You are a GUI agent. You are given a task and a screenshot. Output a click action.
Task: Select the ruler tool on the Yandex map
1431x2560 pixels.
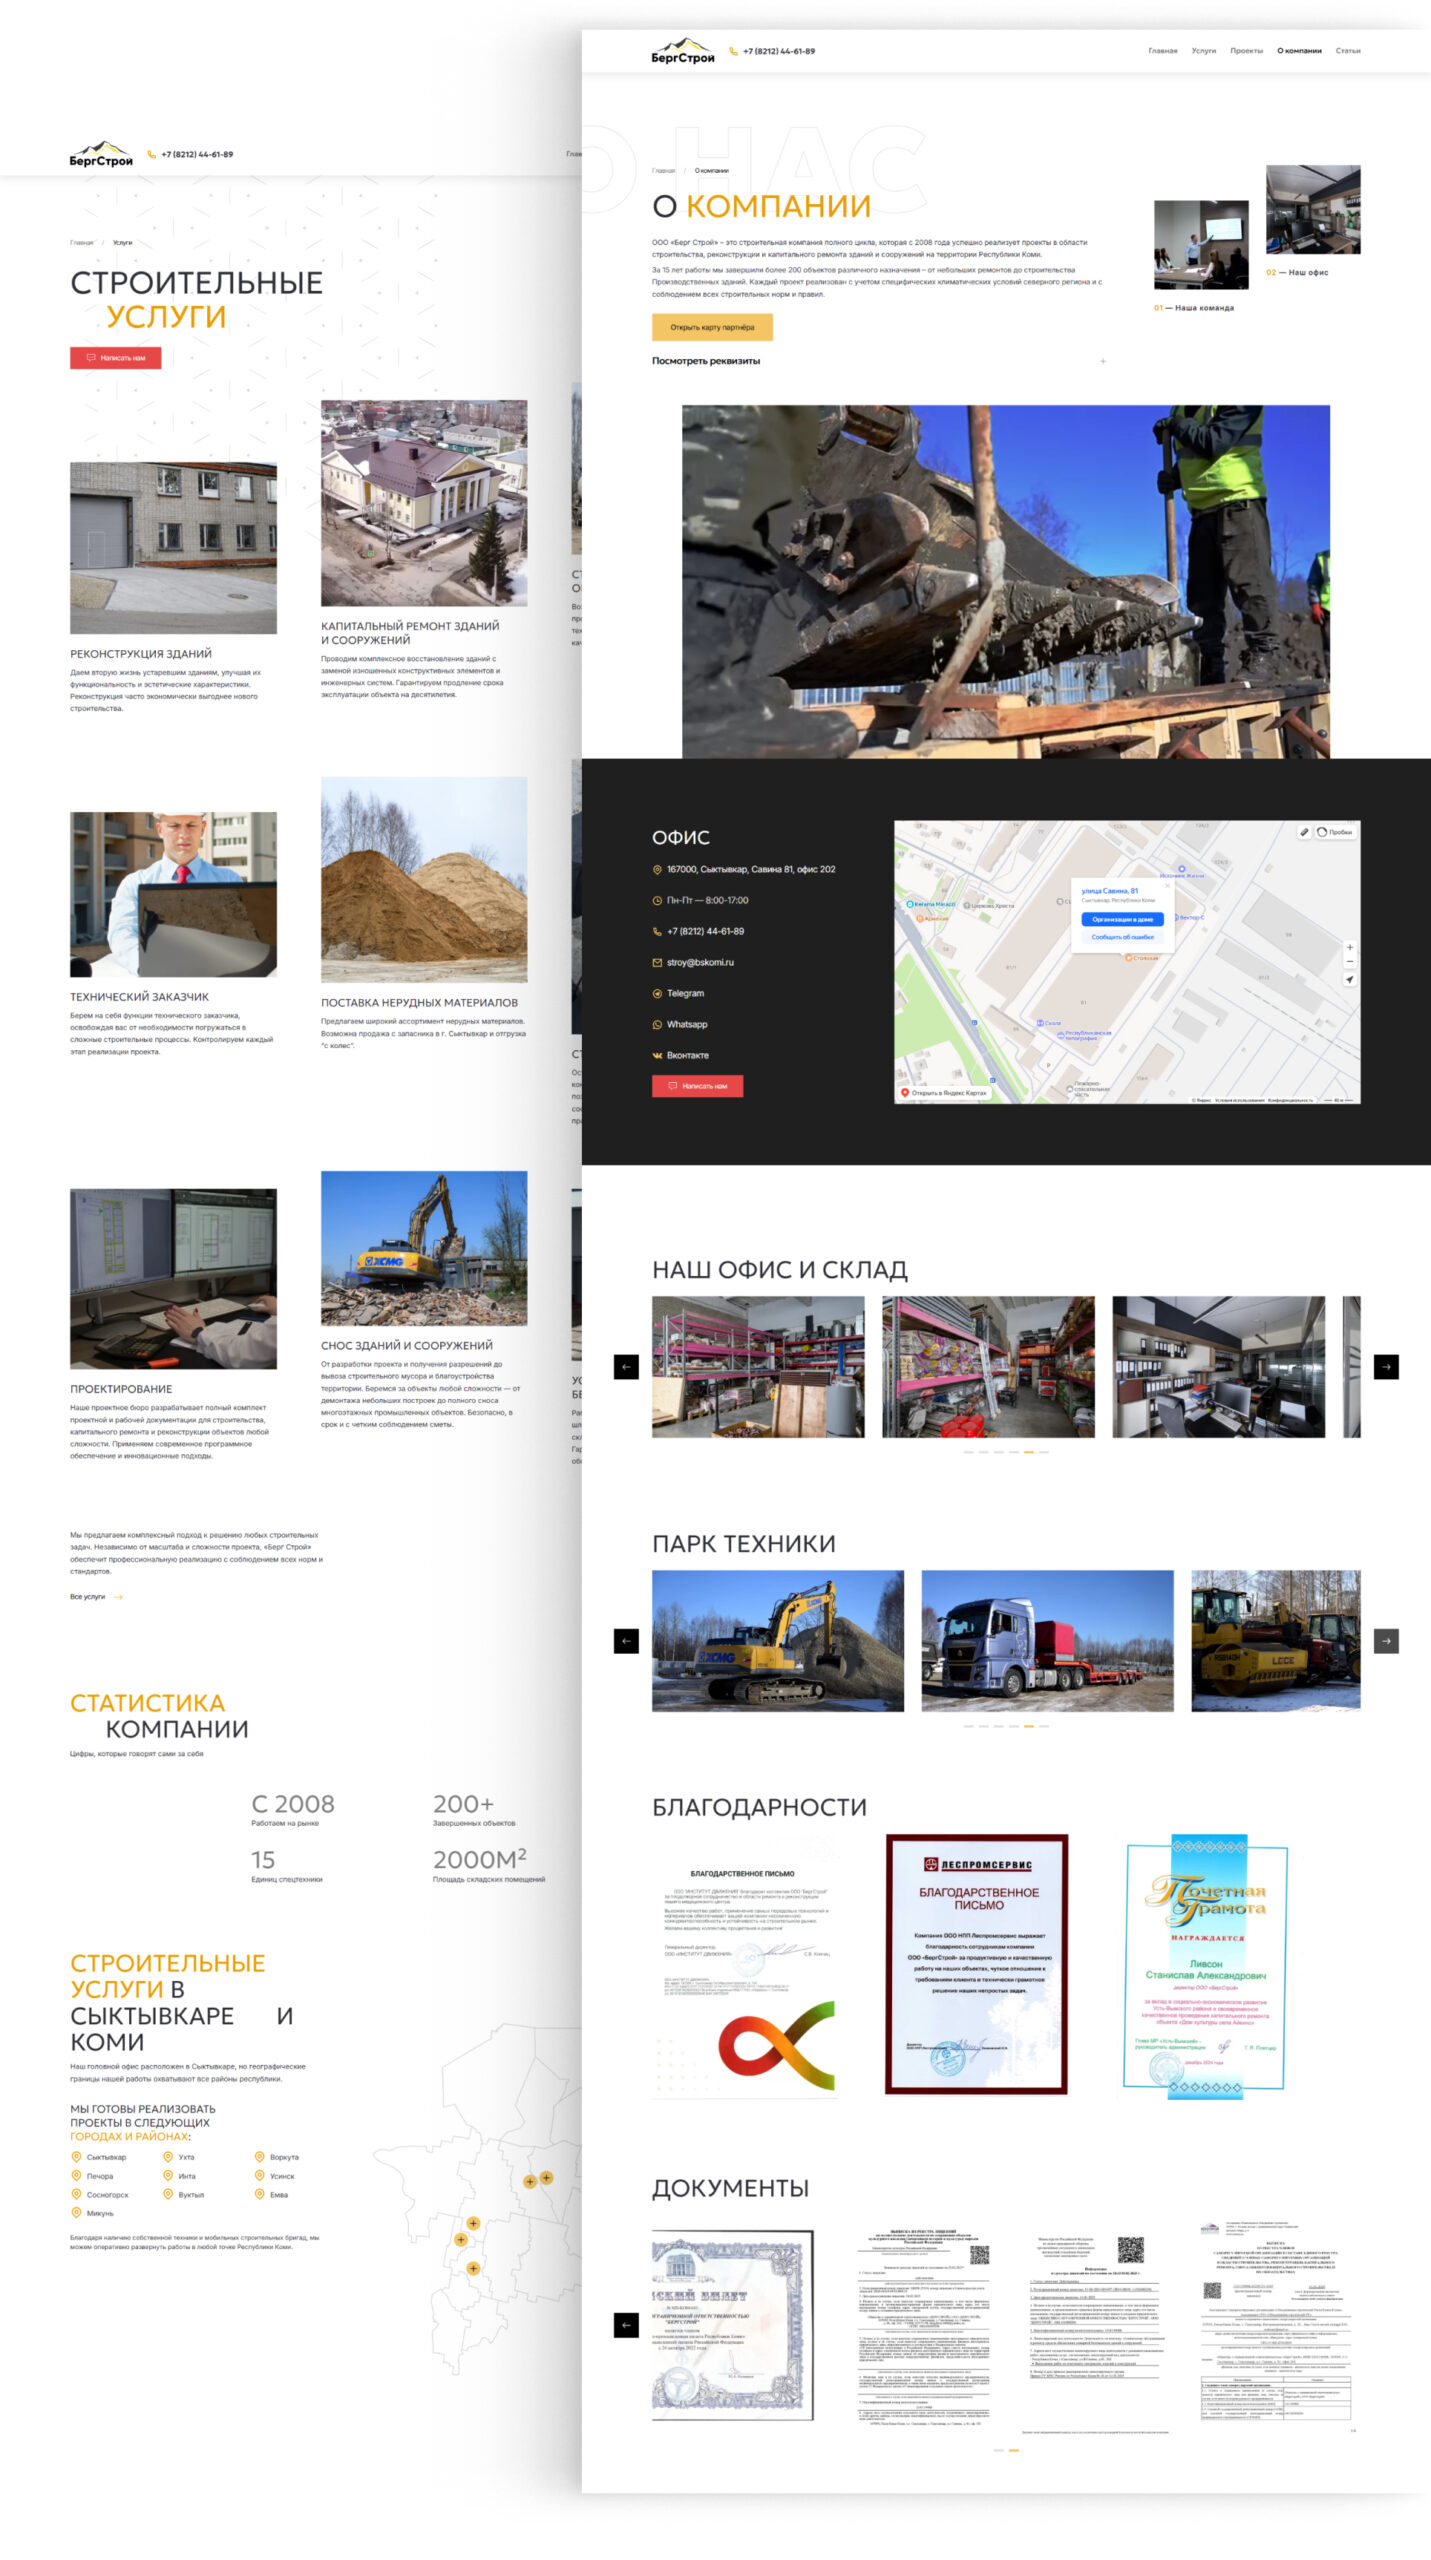[1304, 832]
